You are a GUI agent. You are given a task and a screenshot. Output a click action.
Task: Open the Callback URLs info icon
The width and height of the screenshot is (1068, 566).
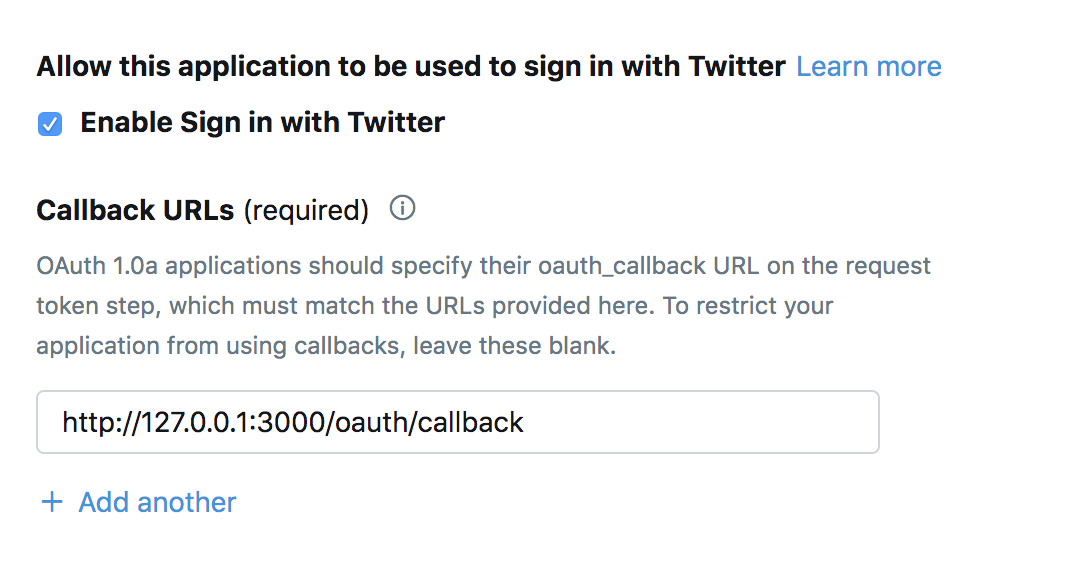click(402, 208)
